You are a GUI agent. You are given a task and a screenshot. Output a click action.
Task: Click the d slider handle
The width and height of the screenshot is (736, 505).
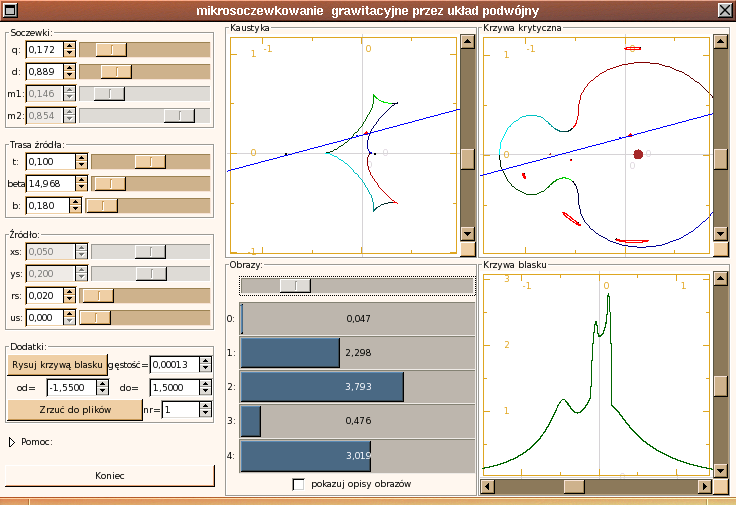(x=116, y=71)
